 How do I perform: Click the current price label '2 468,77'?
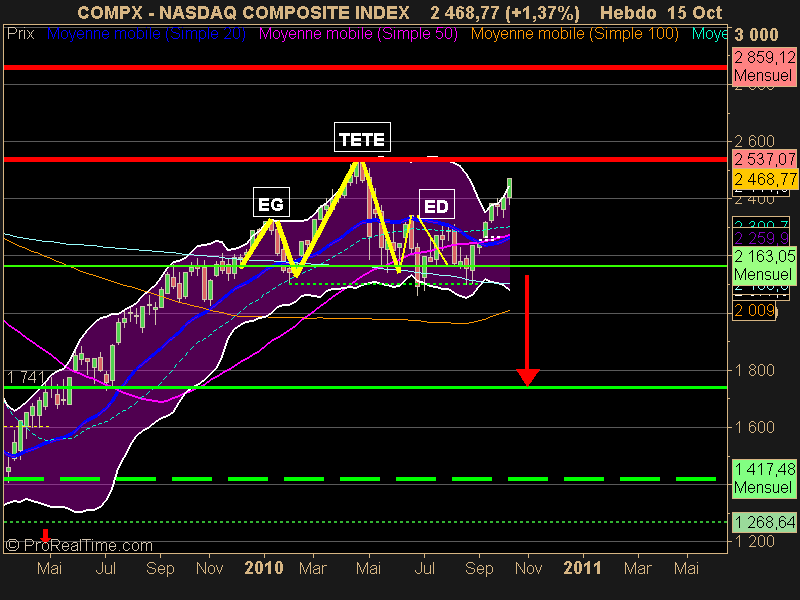[765, 179]
